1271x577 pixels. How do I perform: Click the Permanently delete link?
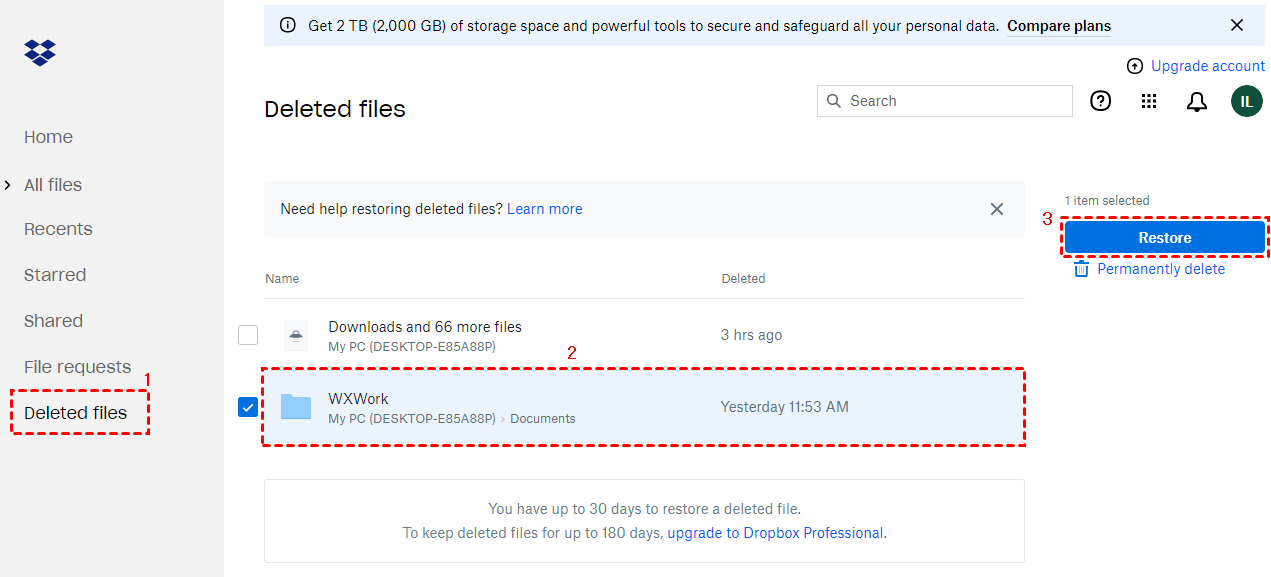click(1160, 269)
